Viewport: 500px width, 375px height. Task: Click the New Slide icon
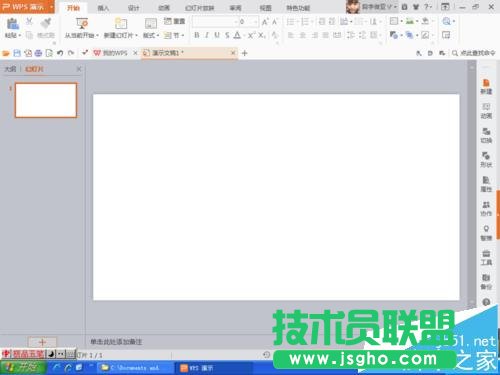[x=121, y=23]
